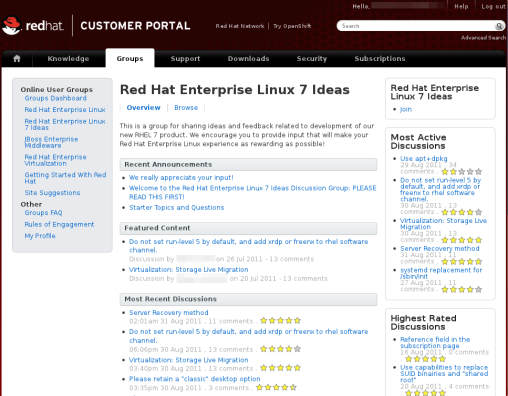Open the Downloads tab
The height and width of the screenshot is (396, 508).
point(249,59)
